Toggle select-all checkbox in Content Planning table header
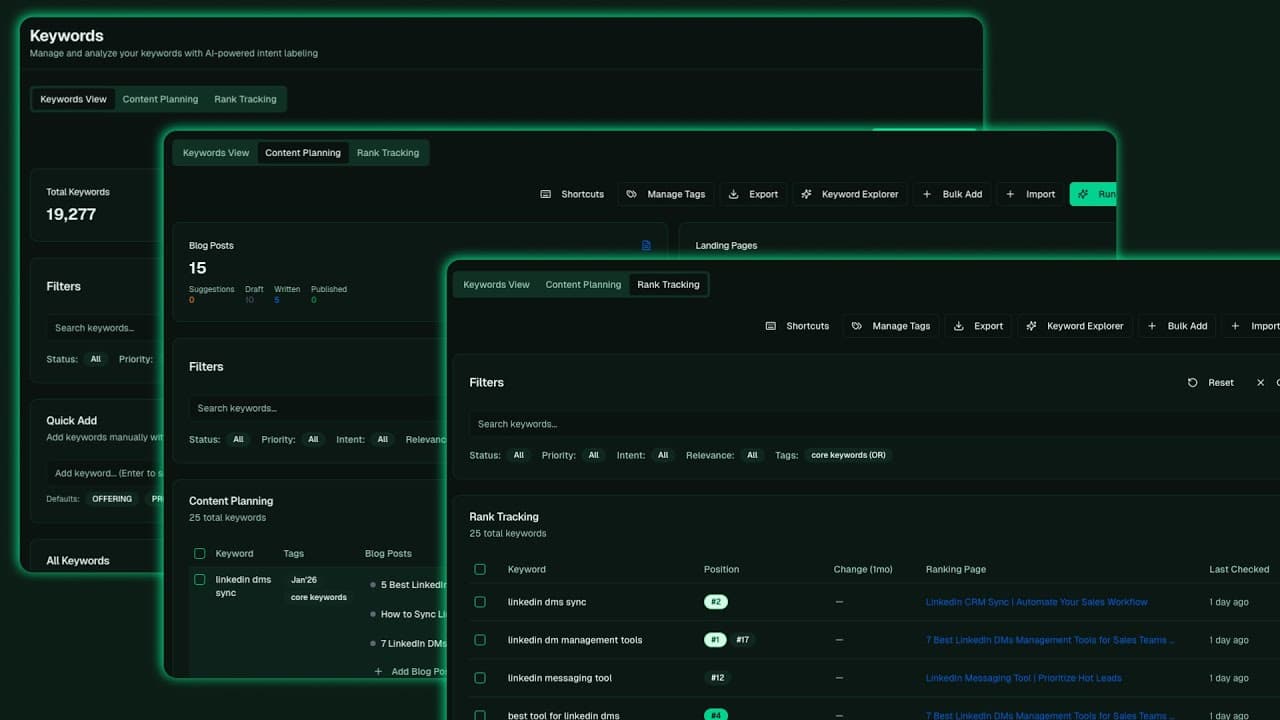The height and width of the screenshot is (720, 1280). click(200, 553)
